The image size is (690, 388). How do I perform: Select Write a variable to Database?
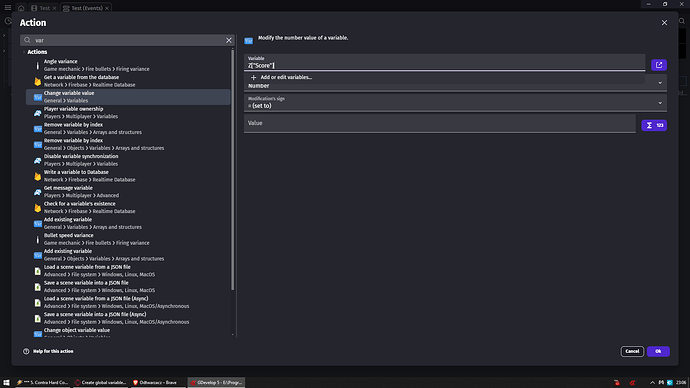click(x=128, y=176)
